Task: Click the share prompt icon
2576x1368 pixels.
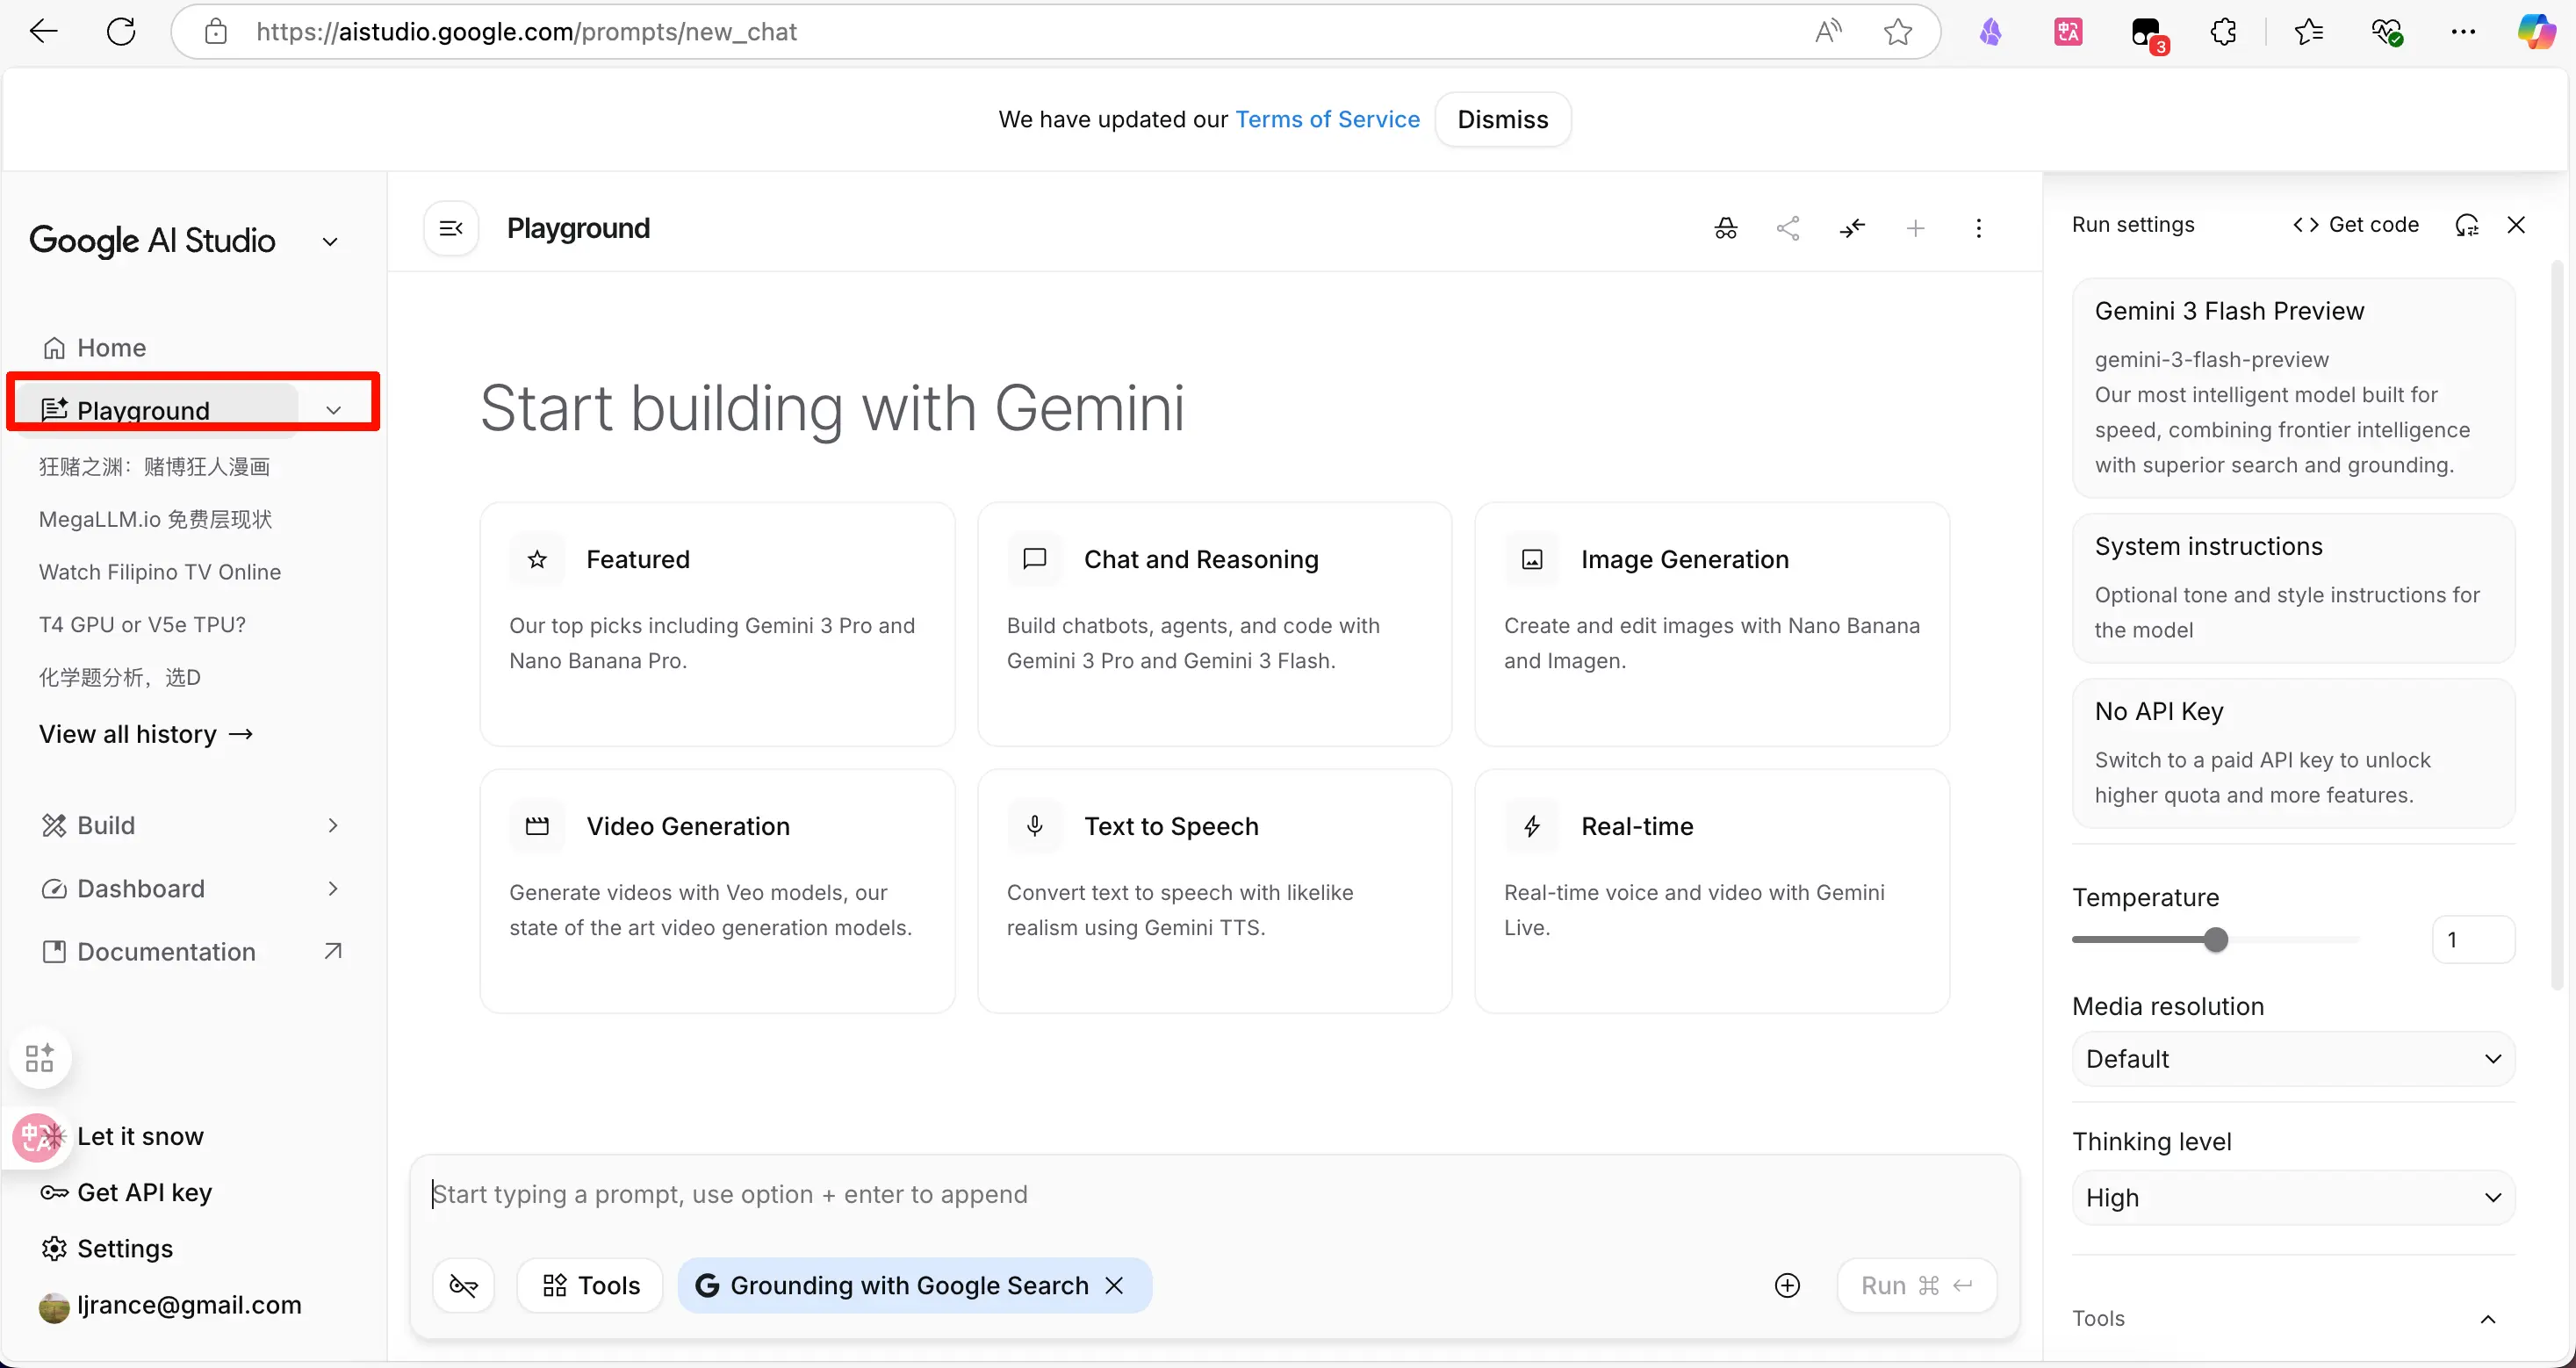Action: [x=1788, y=228]
